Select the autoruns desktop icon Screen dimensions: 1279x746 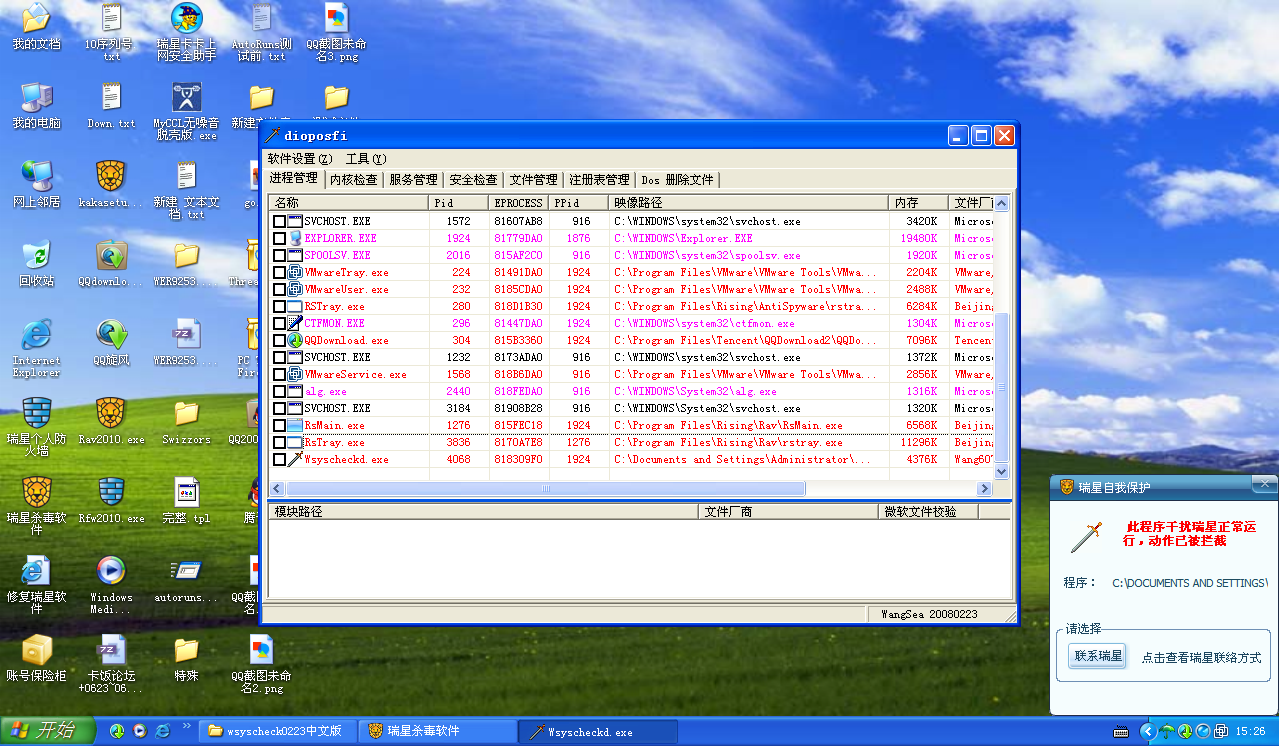186,580
